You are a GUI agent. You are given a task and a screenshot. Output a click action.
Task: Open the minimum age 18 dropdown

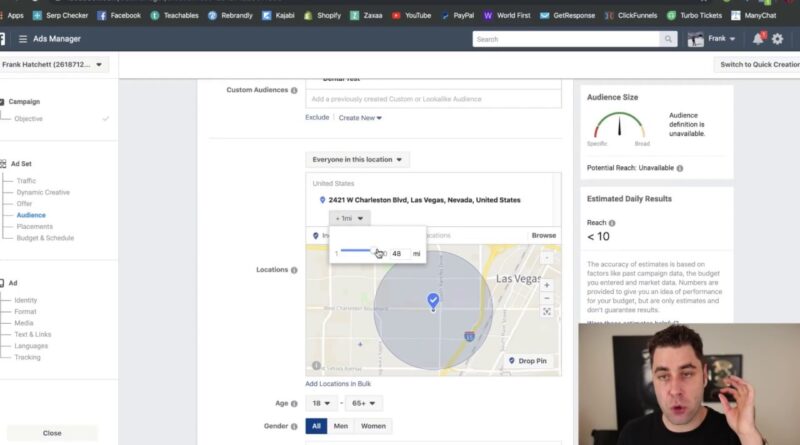point(320,403)
